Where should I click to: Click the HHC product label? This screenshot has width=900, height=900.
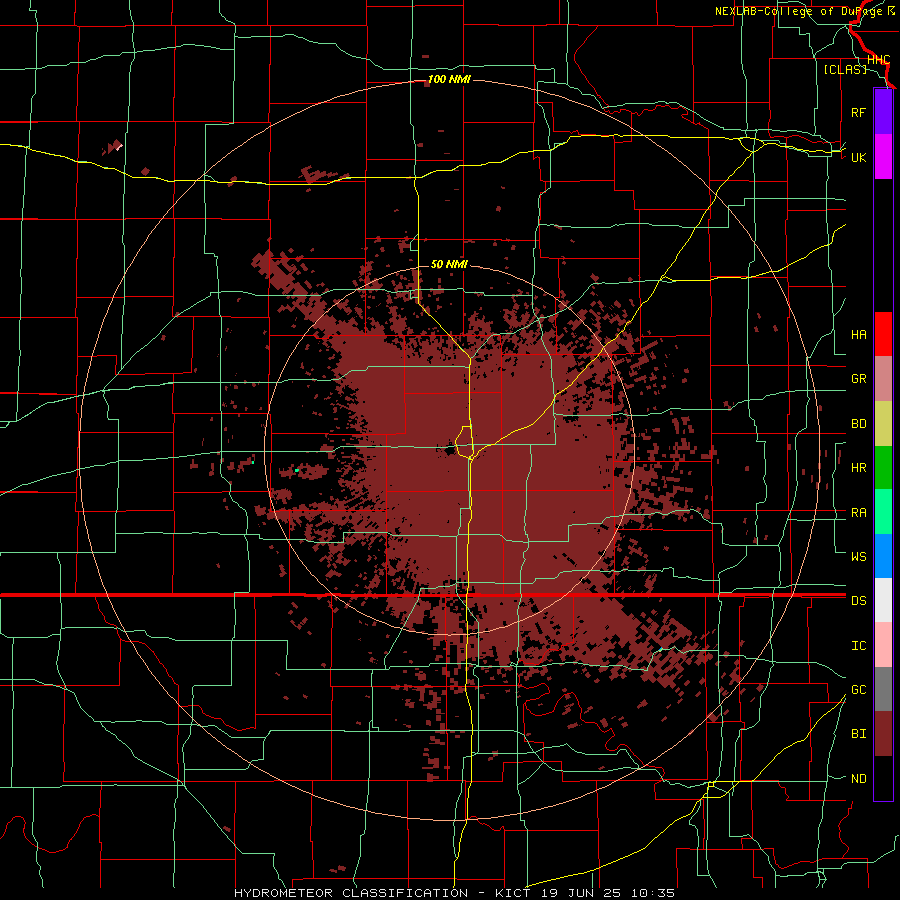tap(878, 60)
